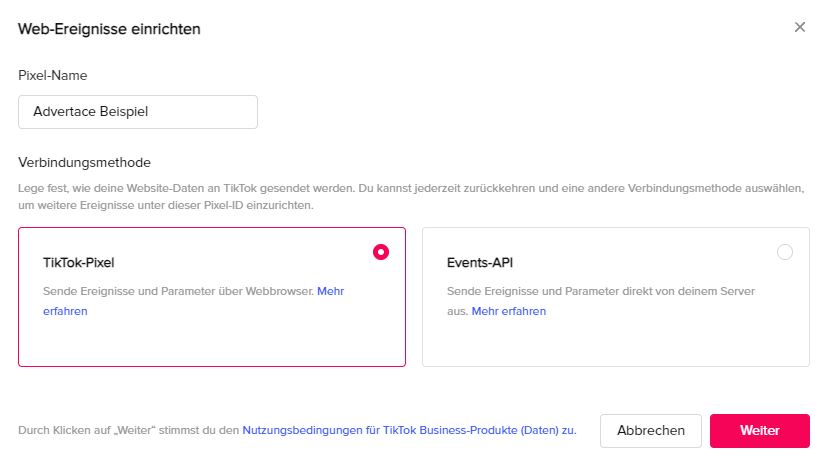This screenshot has height=465, width=829.
Task: Click the Events-API card title
Action: tap(480, 263)
